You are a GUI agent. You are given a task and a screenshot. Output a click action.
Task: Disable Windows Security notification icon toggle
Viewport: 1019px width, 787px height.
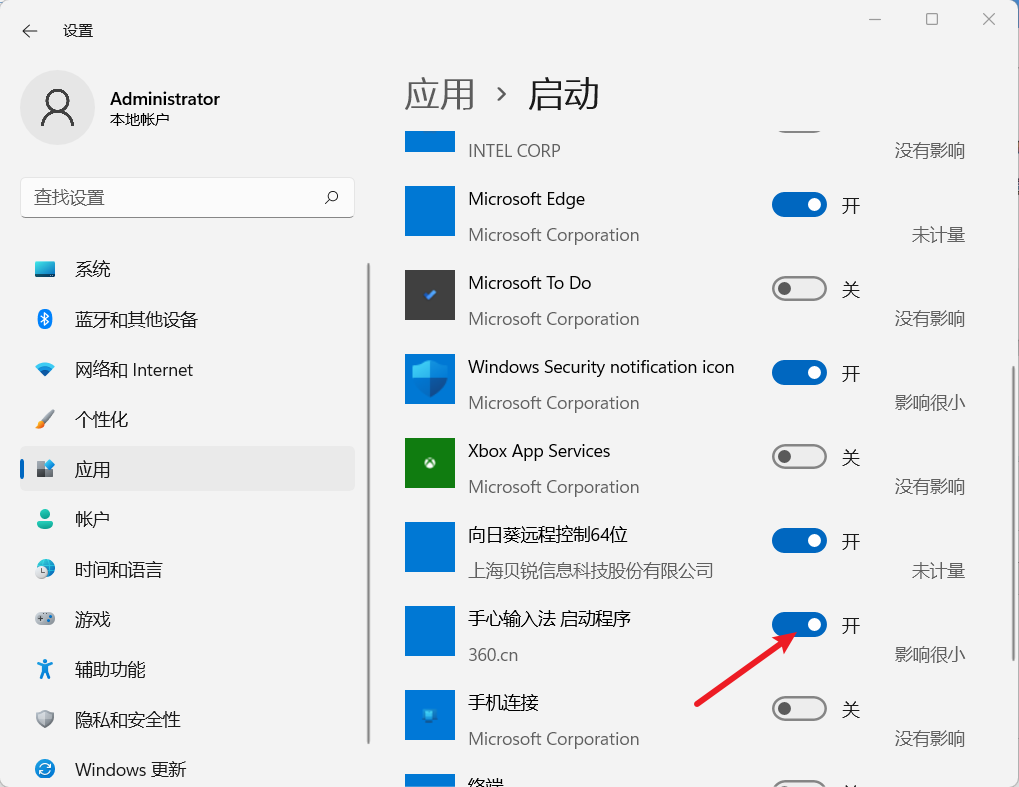[799, 372]
